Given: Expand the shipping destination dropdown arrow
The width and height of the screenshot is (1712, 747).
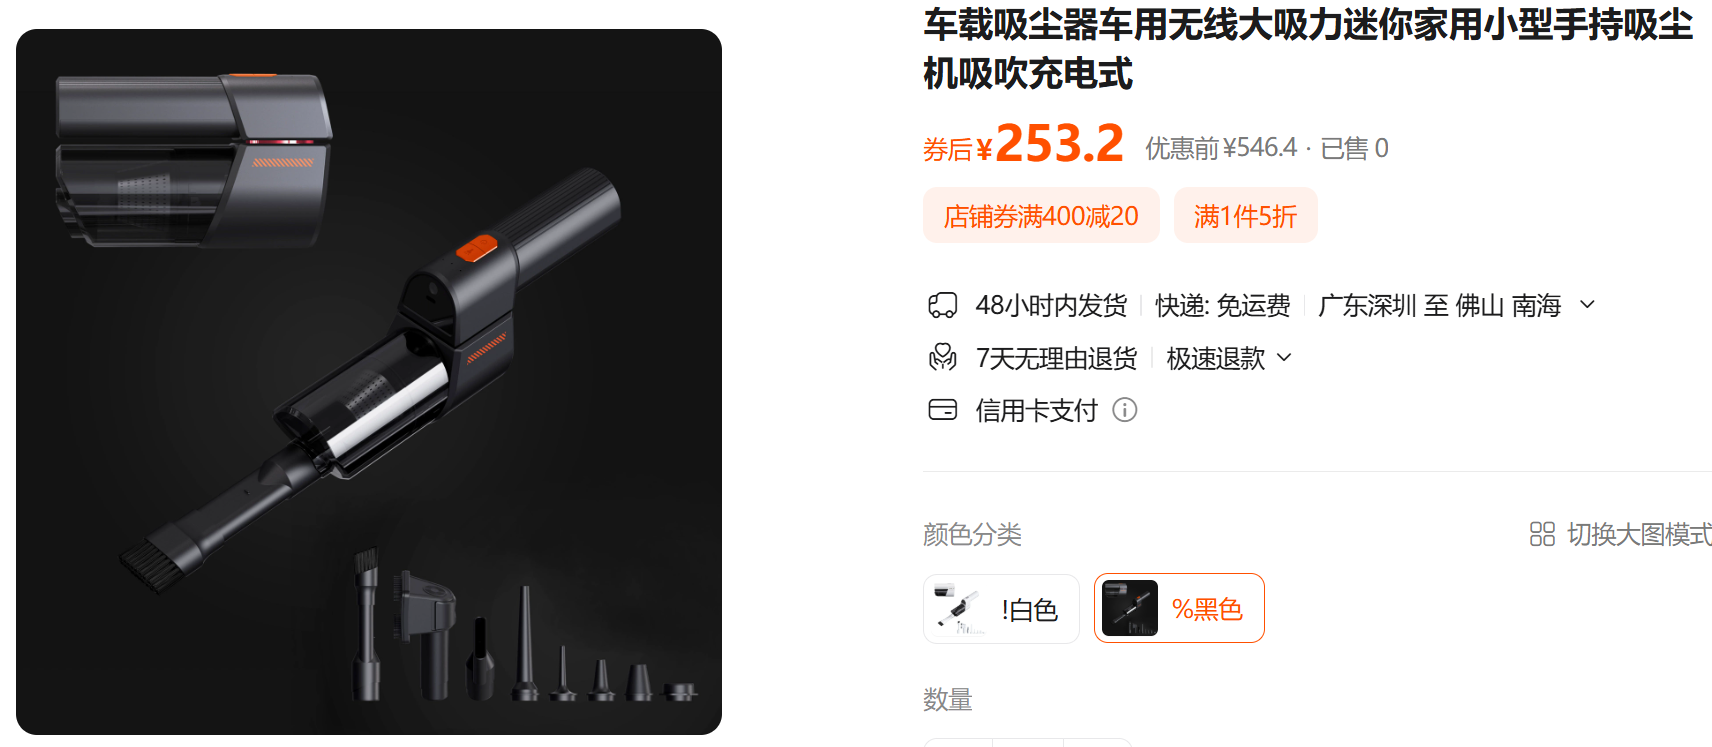Looking at the screenshot, I should pyautogui.click(x=1587, y=304).
